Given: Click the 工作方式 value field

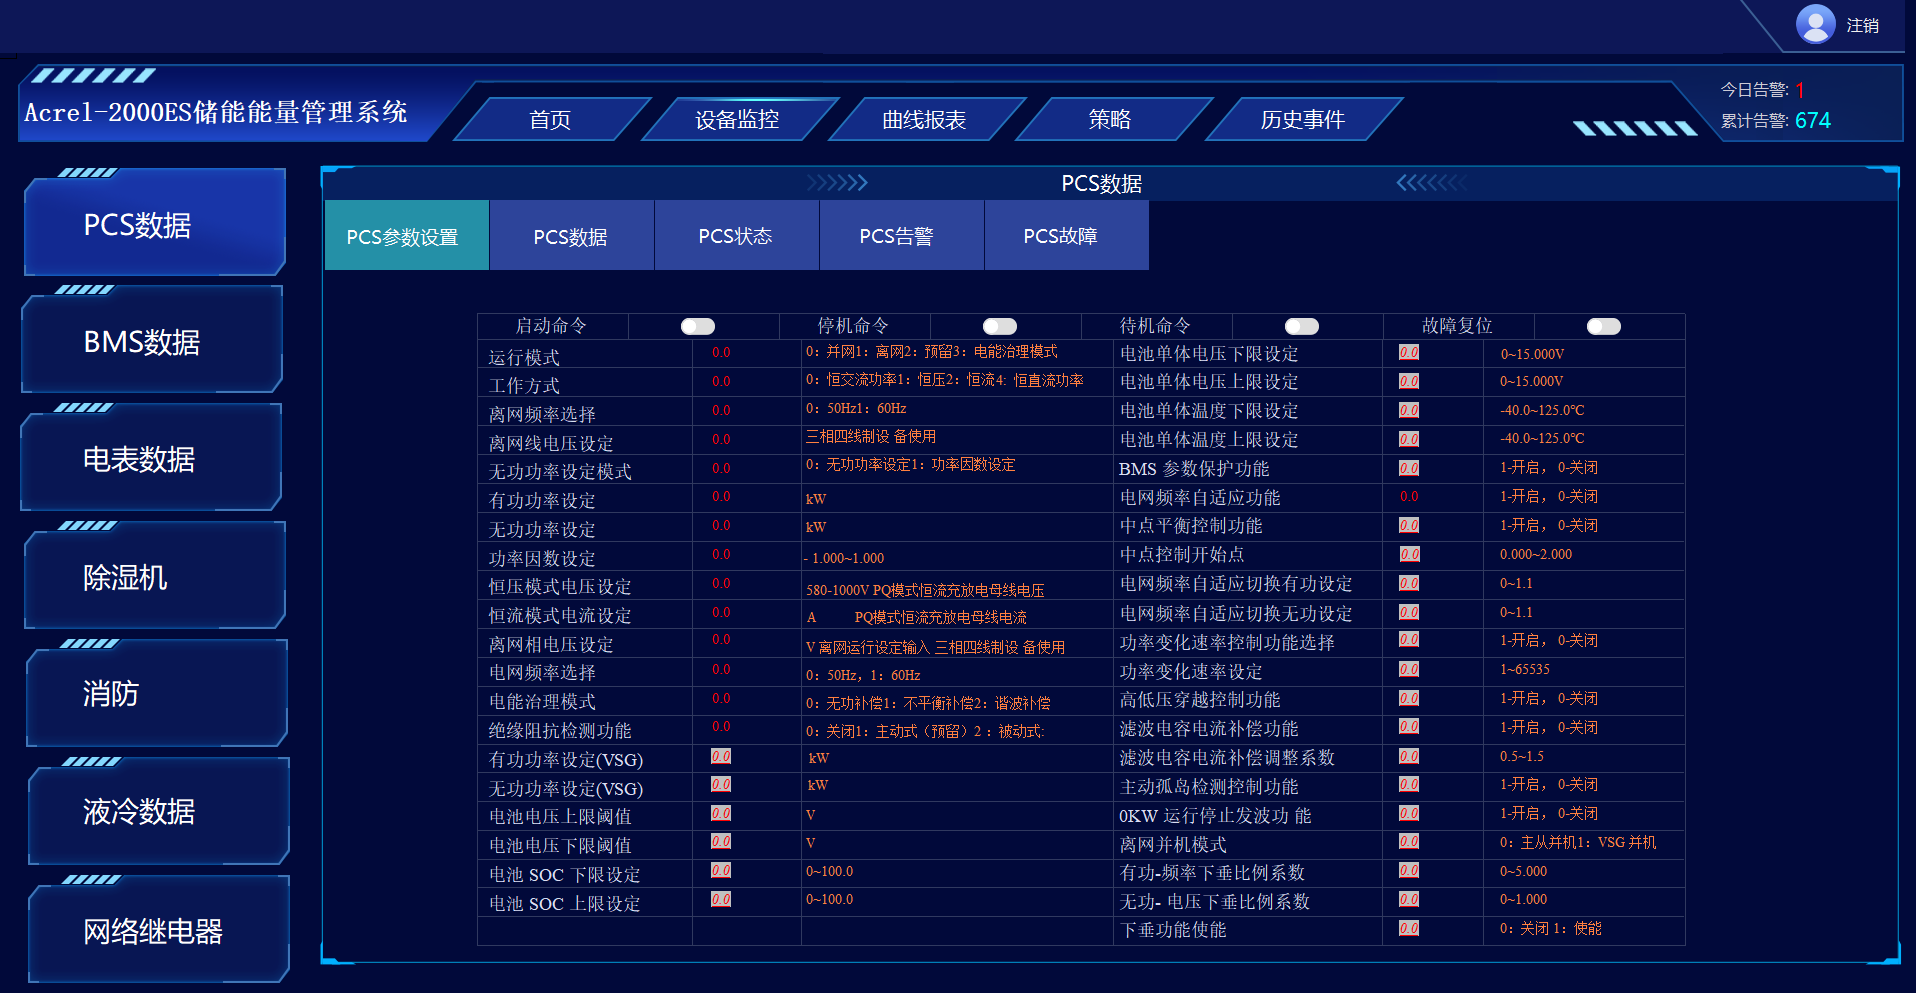Looking at the screenshot, I should point(721,382).
